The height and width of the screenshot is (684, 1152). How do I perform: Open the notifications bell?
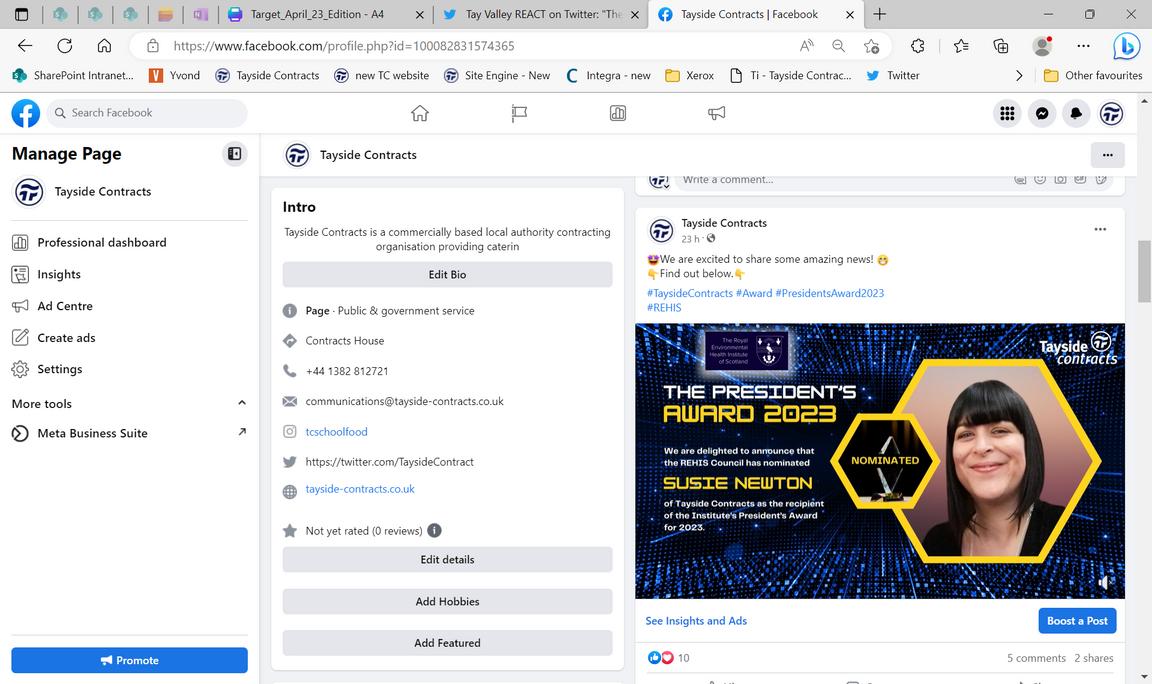(1076, 113)
